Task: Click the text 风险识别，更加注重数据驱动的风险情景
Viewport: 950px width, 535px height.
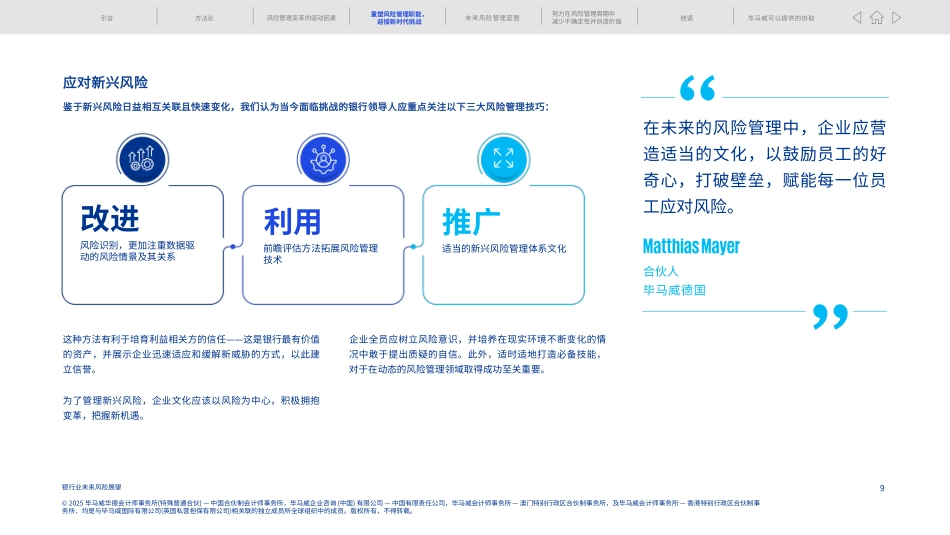Action: (138, 251)
